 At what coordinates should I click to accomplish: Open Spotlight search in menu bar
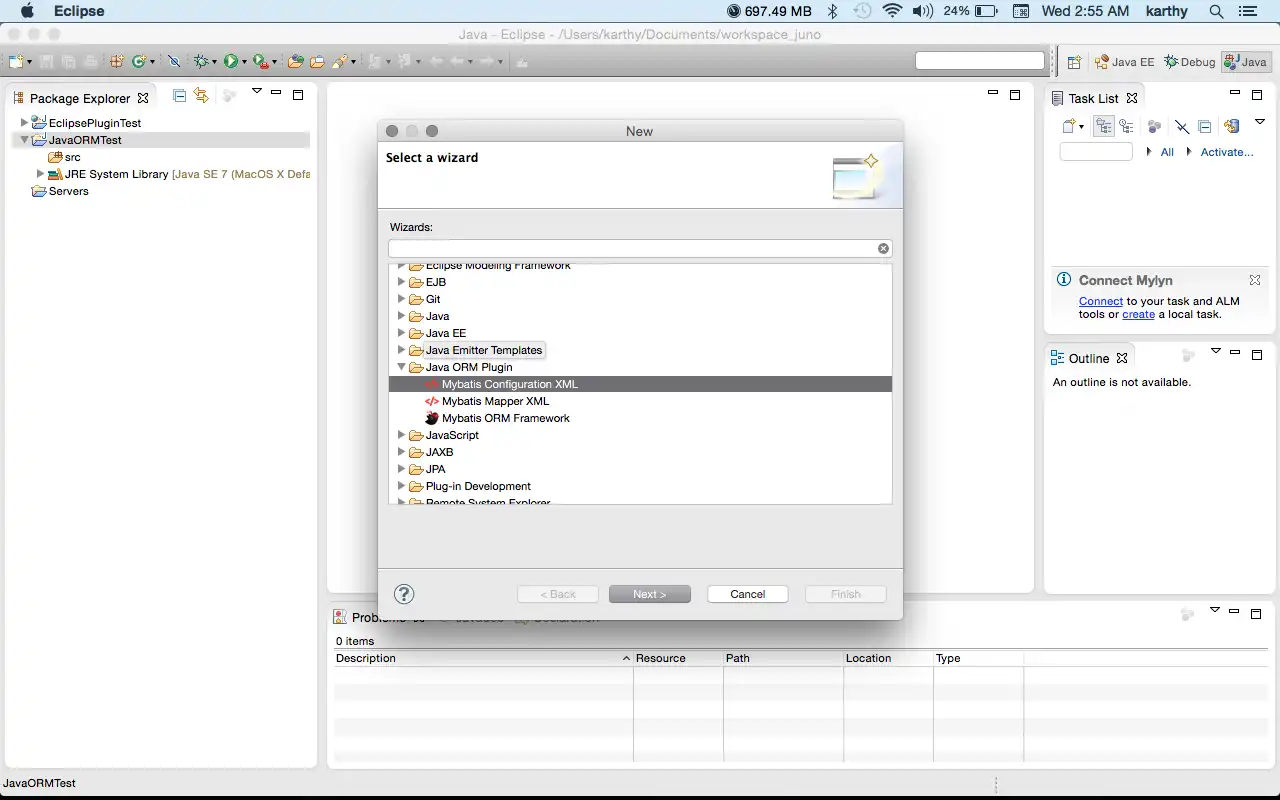coord(1216,11)
